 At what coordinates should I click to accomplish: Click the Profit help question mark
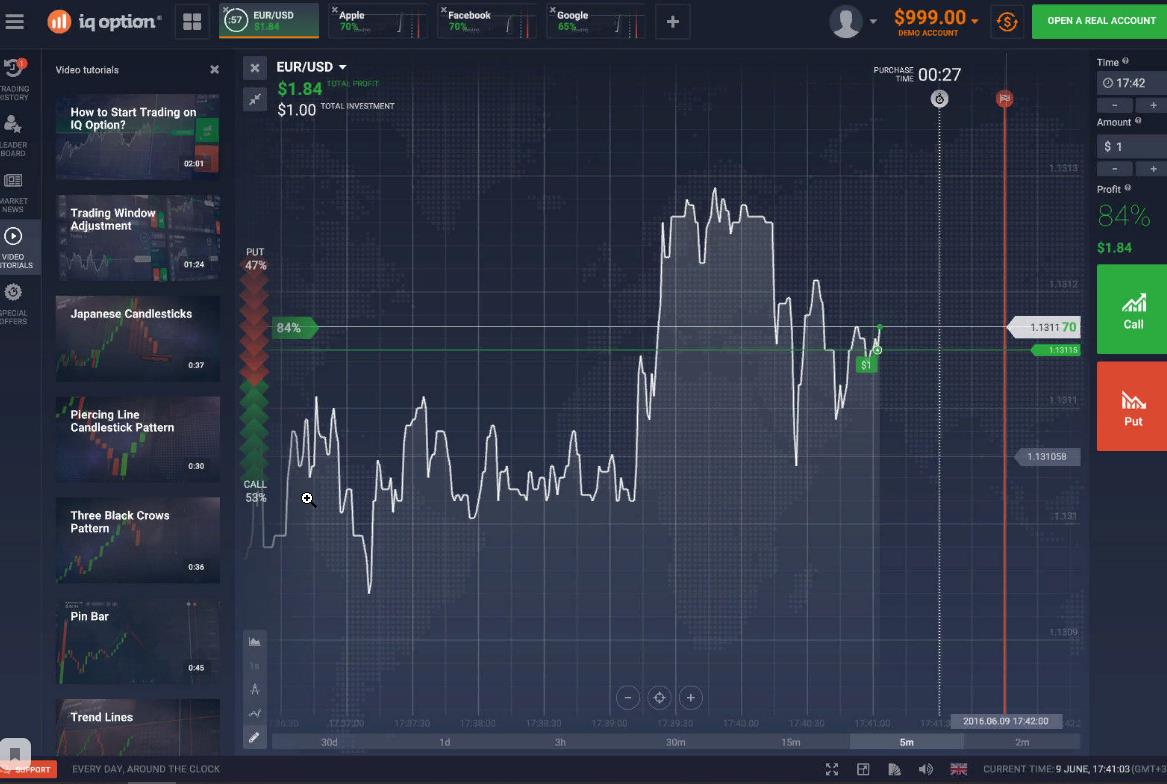coord(1128,188)
